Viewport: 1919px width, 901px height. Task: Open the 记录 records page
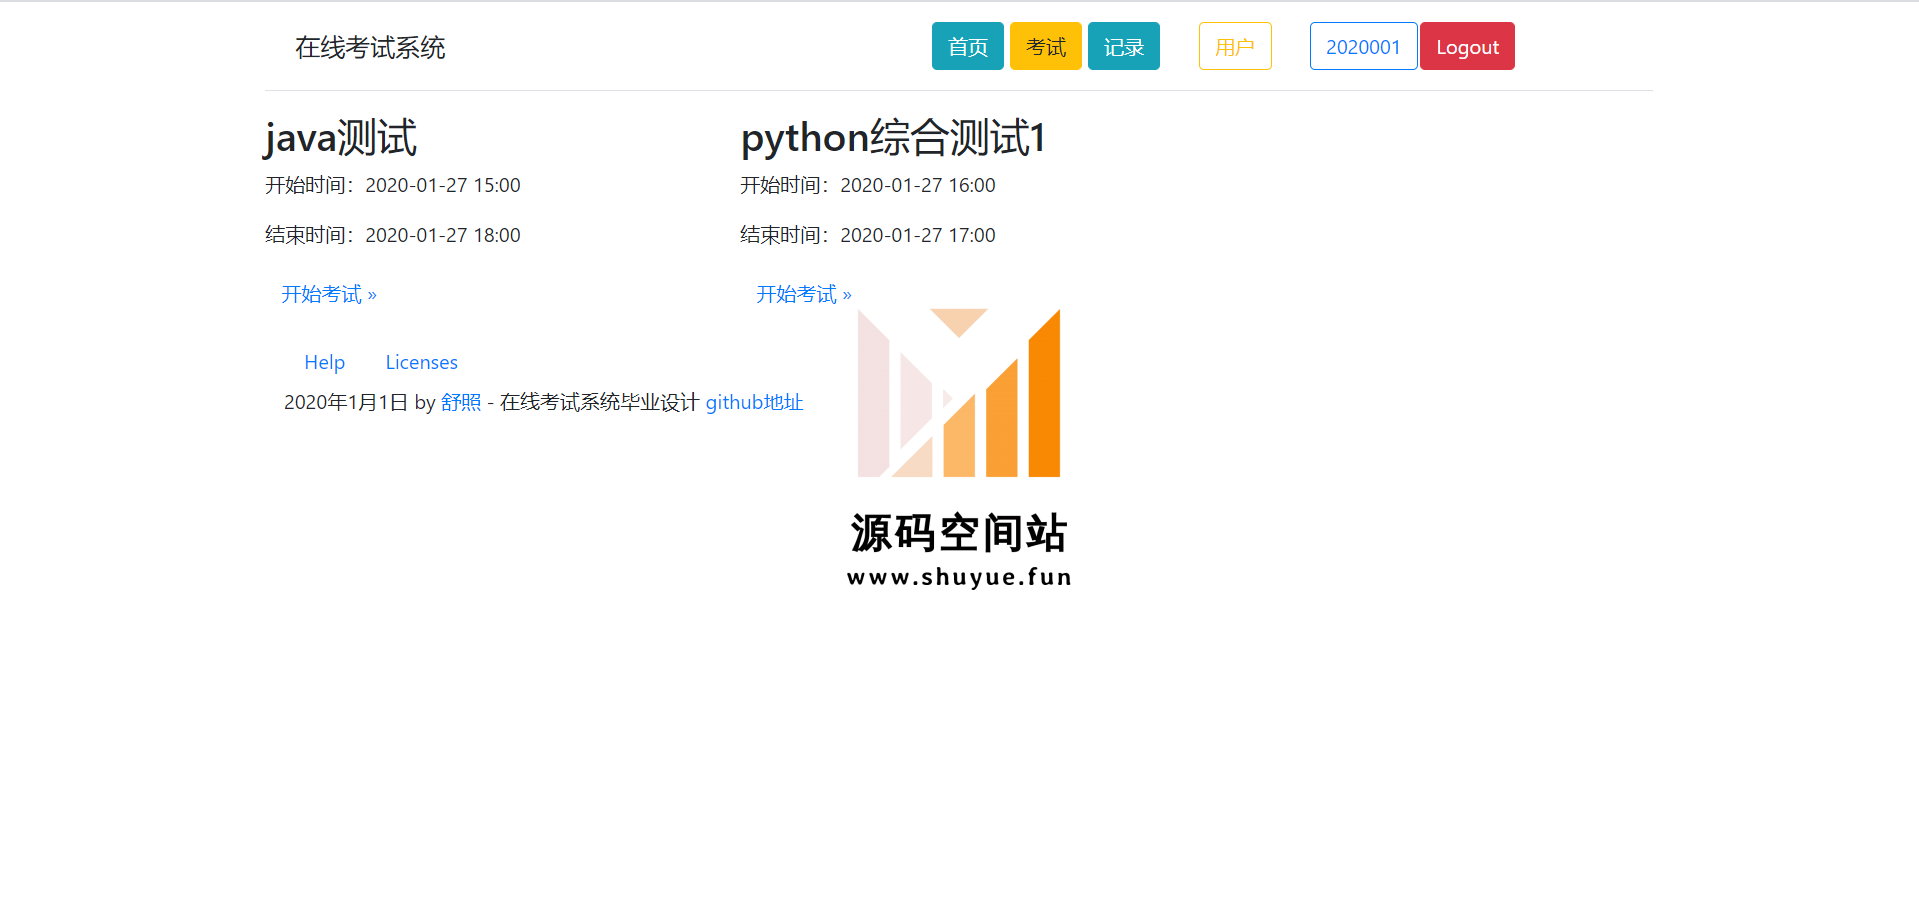pyautogui.click(x=1123, y=46)
